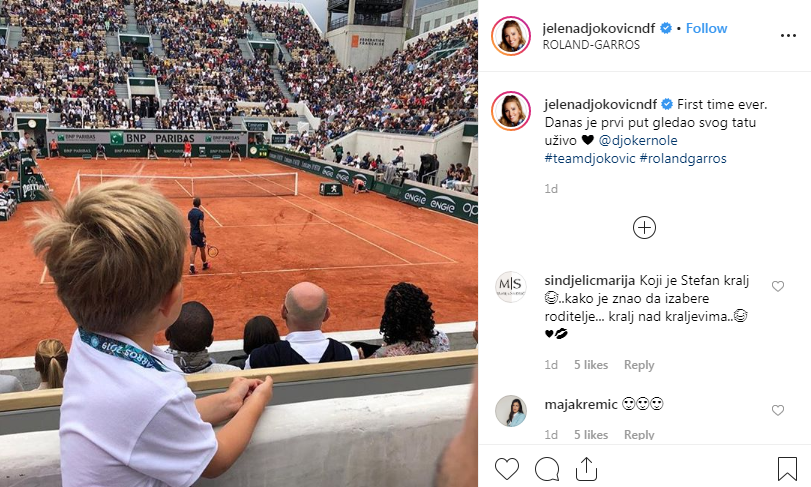Open jelenadjokovicndf header profile picture
Screen dimensions: 811x487
point(511,36)
